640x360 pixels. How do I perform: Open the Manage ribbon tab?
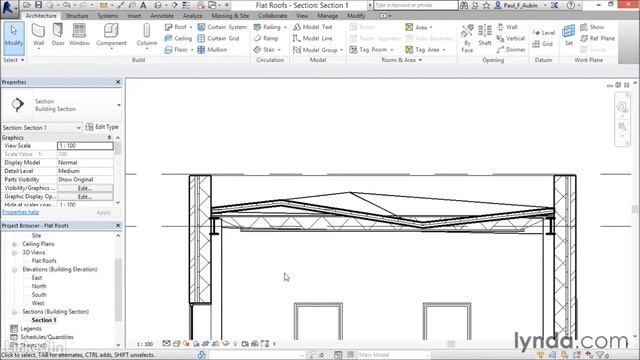point(328,16)
